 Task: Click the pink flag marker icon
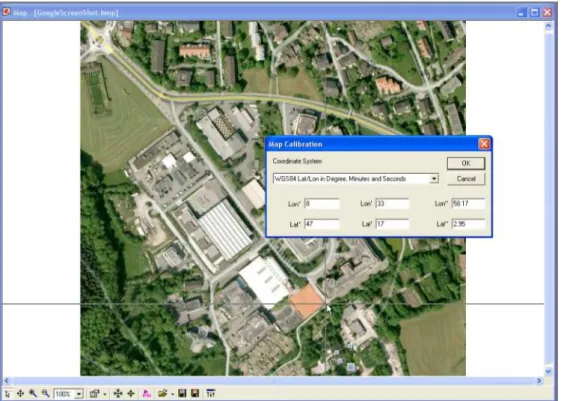pos(147,393)
